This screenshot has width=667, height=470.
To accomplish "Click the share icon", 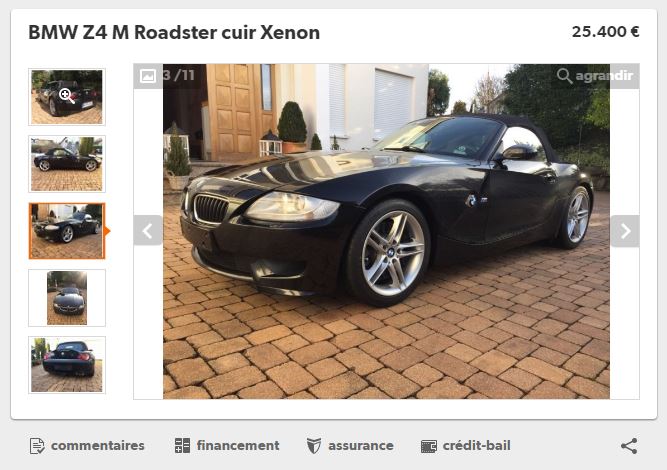I will pyautogui.click(x=629, y=446).
